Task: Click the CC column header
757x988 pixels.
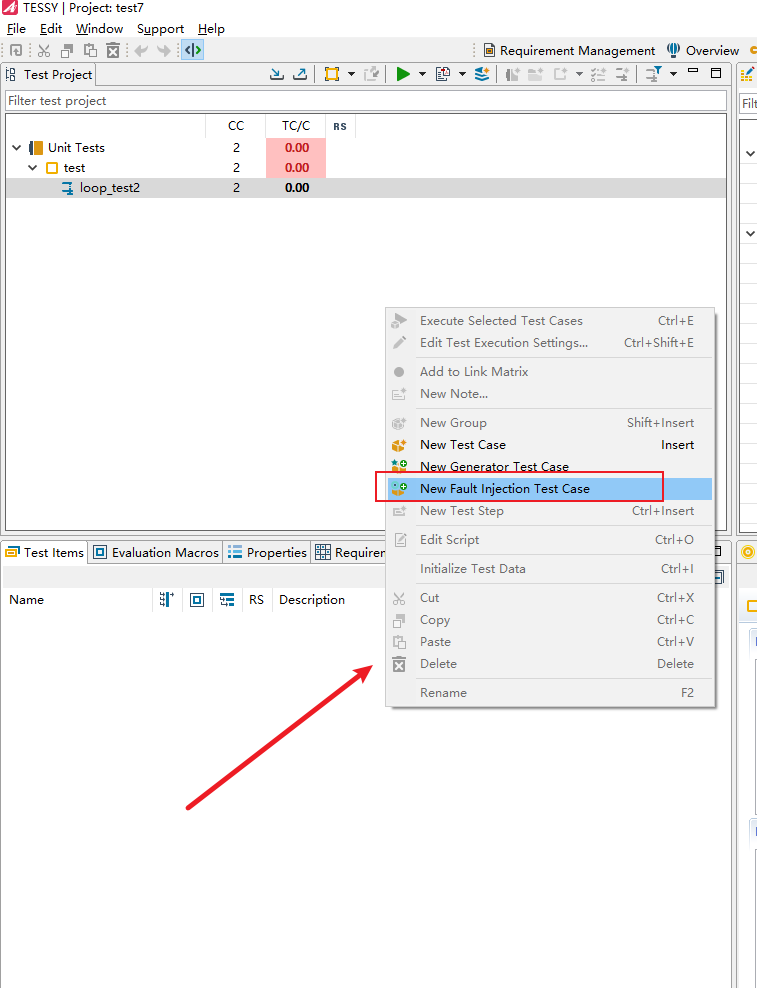Action: coord(236,126)
